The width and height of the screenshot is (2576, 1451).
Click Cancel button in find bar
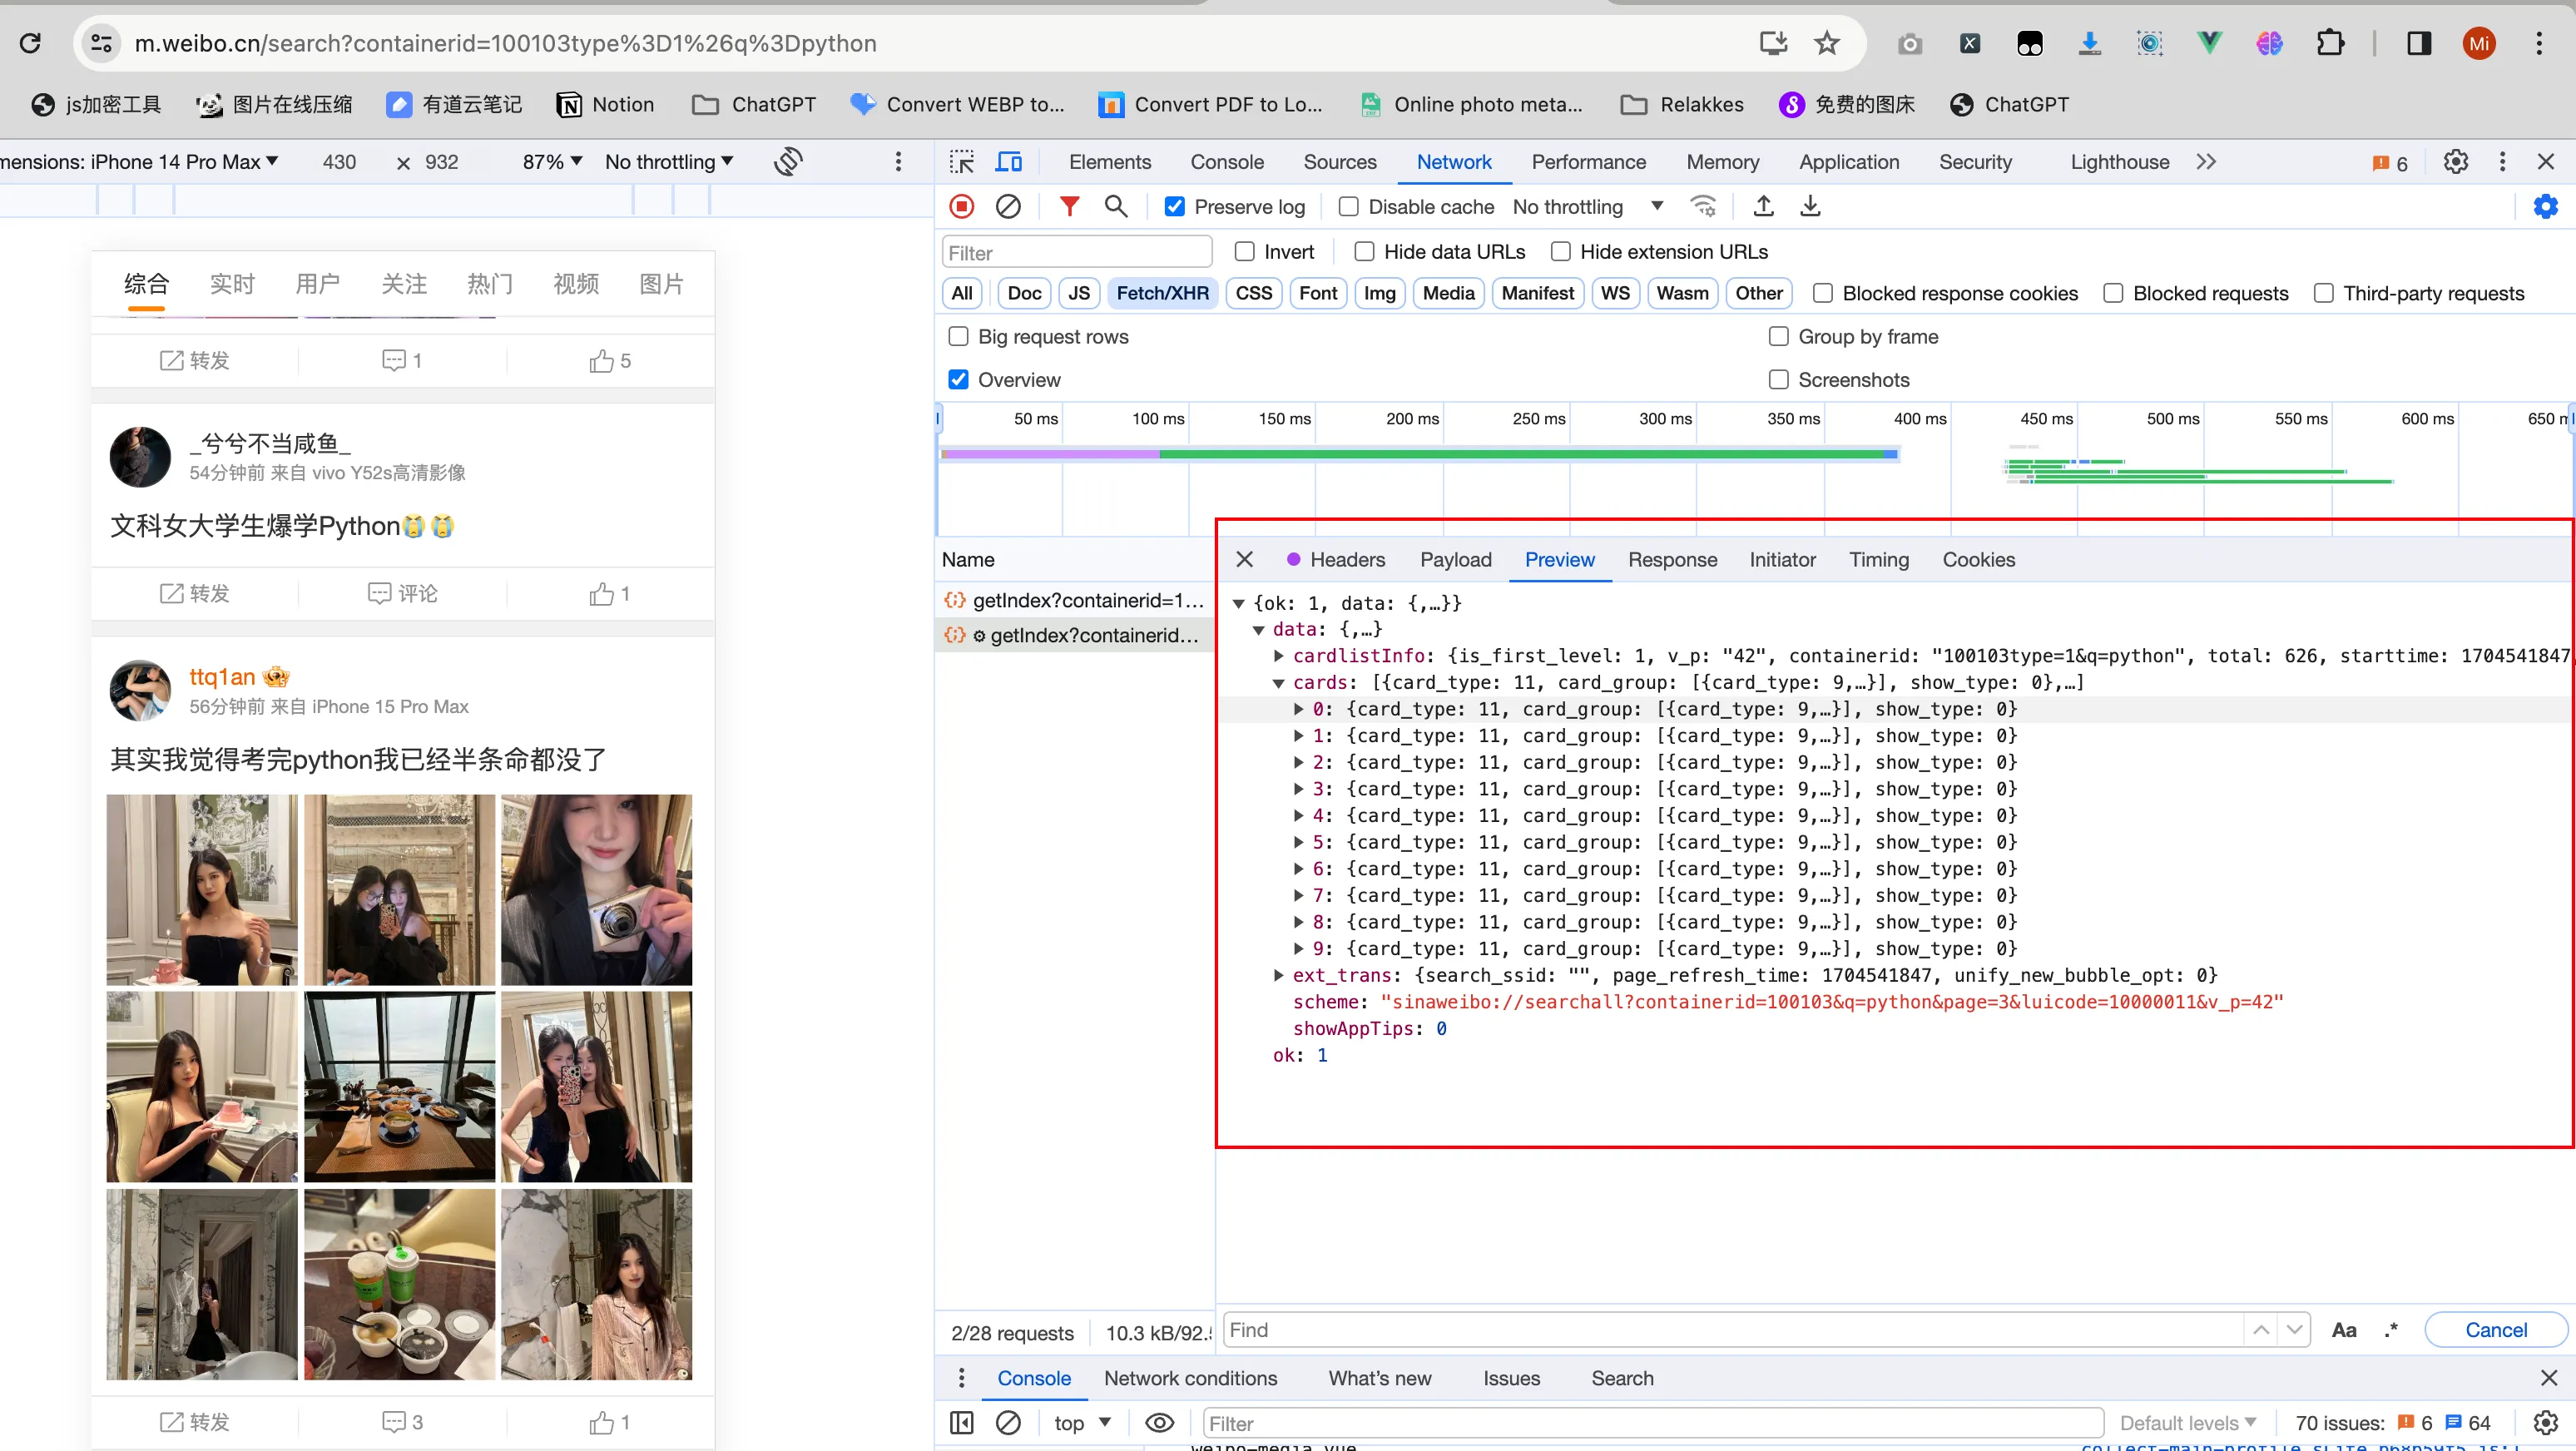[2495, 1330]
